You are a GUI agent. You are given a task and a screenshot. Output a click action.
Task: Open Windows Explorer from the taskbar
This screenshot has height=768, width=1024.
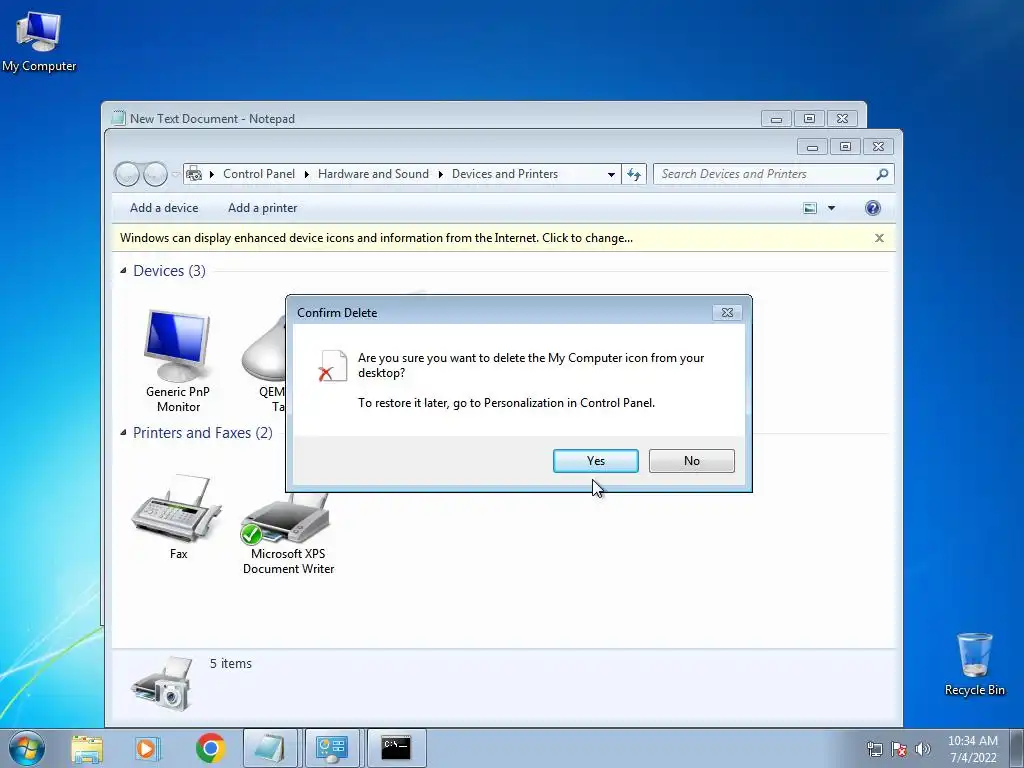[x=87, y=748]
